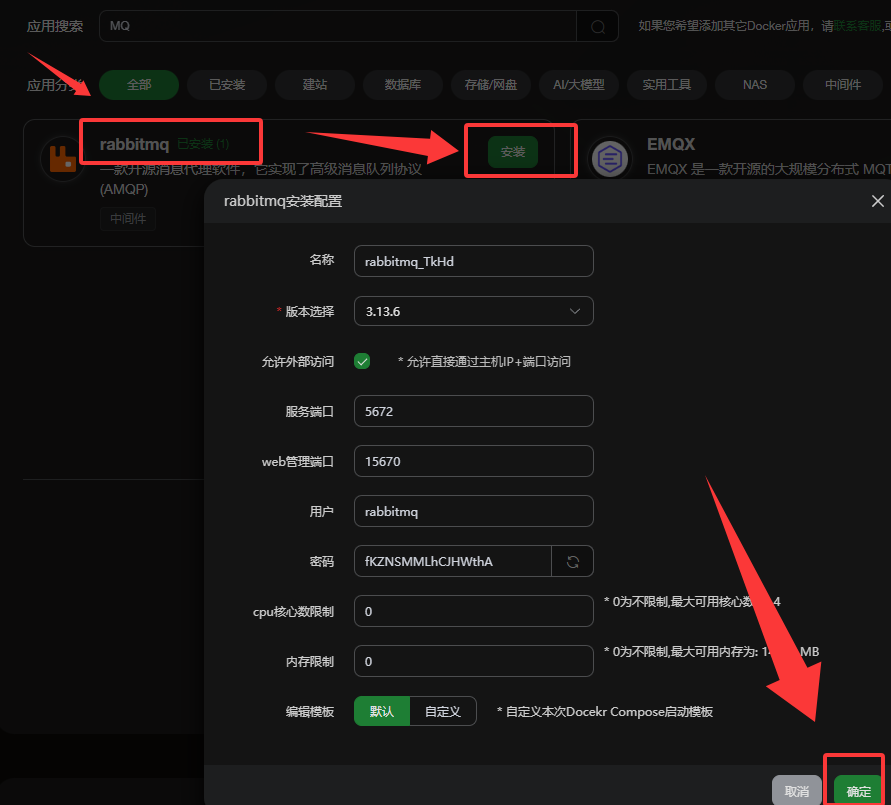The image size is (891, 805).
Task: Click the 服务端口 port input field
Action: 473,411
